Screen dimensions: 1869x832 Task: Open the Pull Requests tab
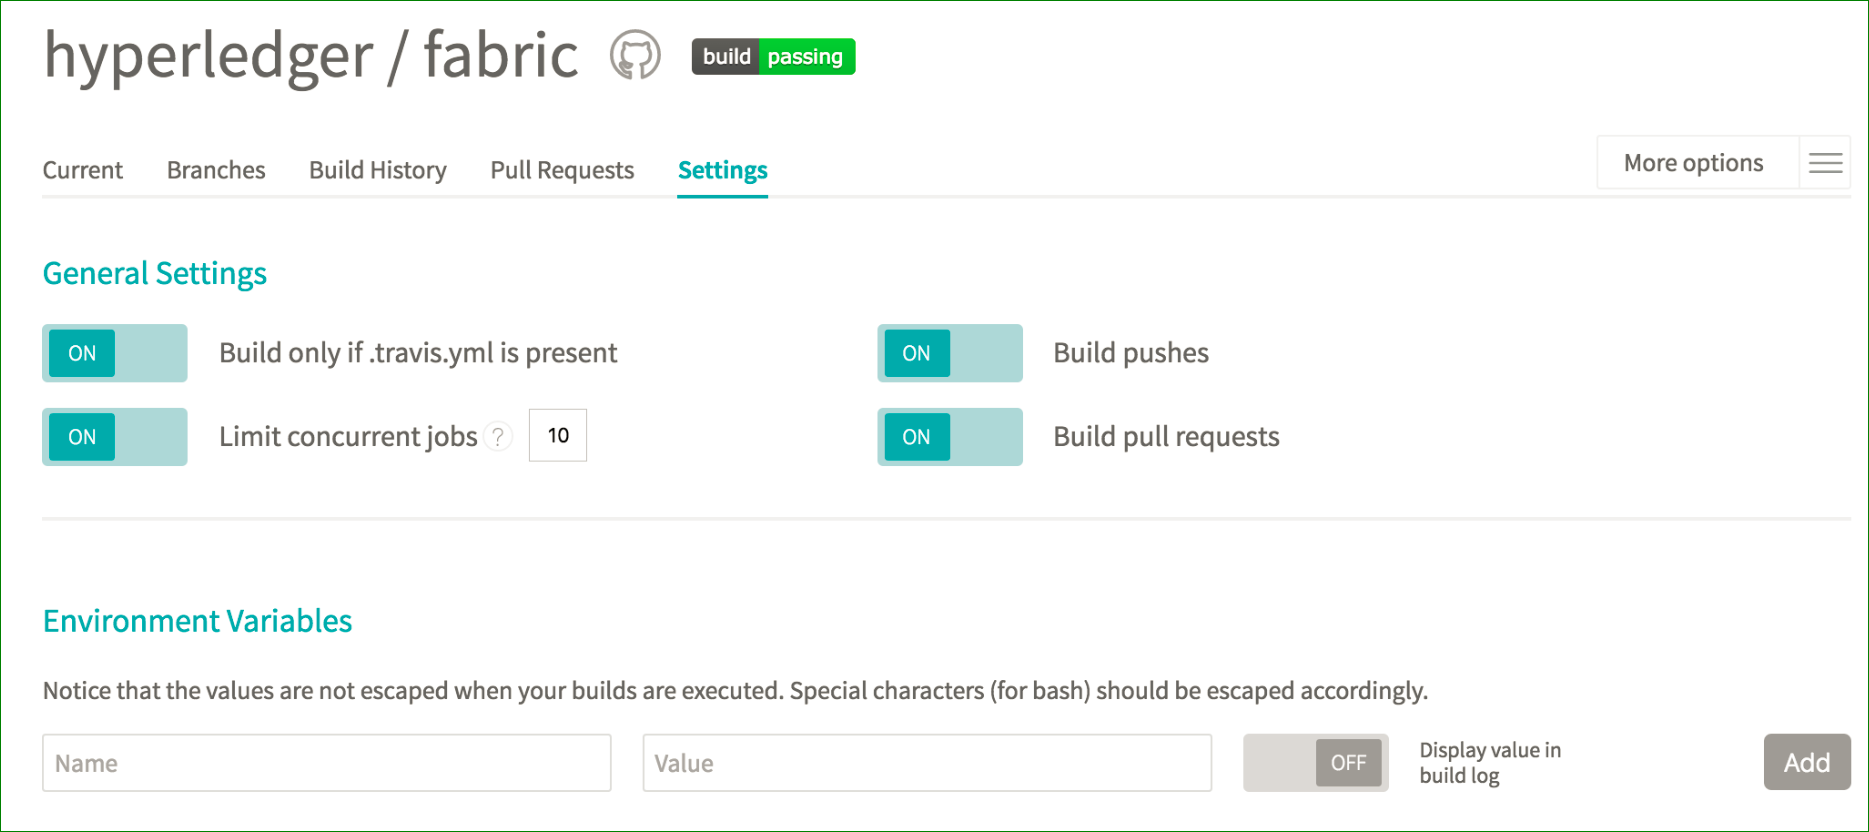tap(562, 170)
